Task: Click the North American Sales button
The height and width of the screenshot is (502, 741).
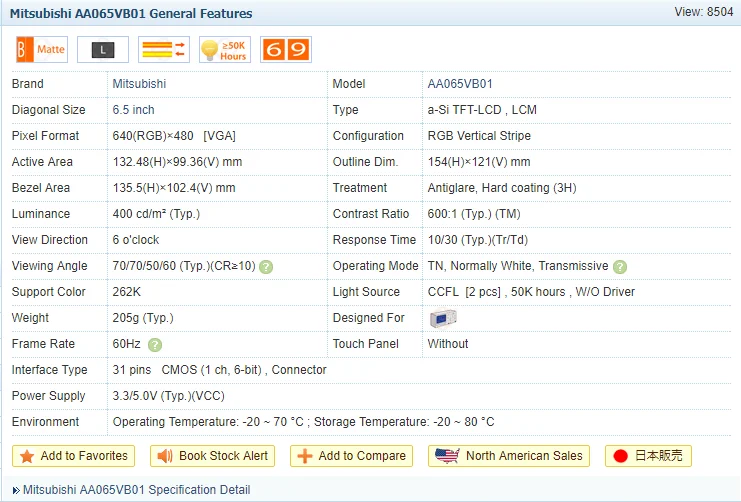Action: click(x=509, y=456)
